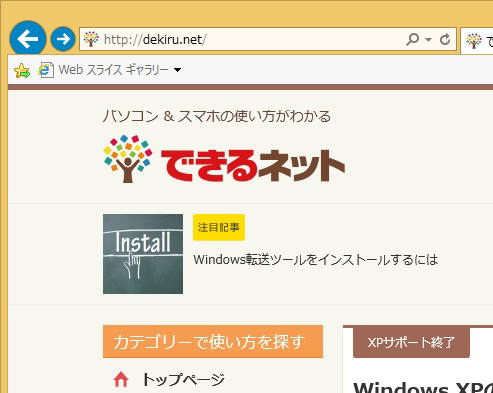Click the Internet Explorer page icon in favorites bar
This screenshot has height=393, width=493.
46,70
